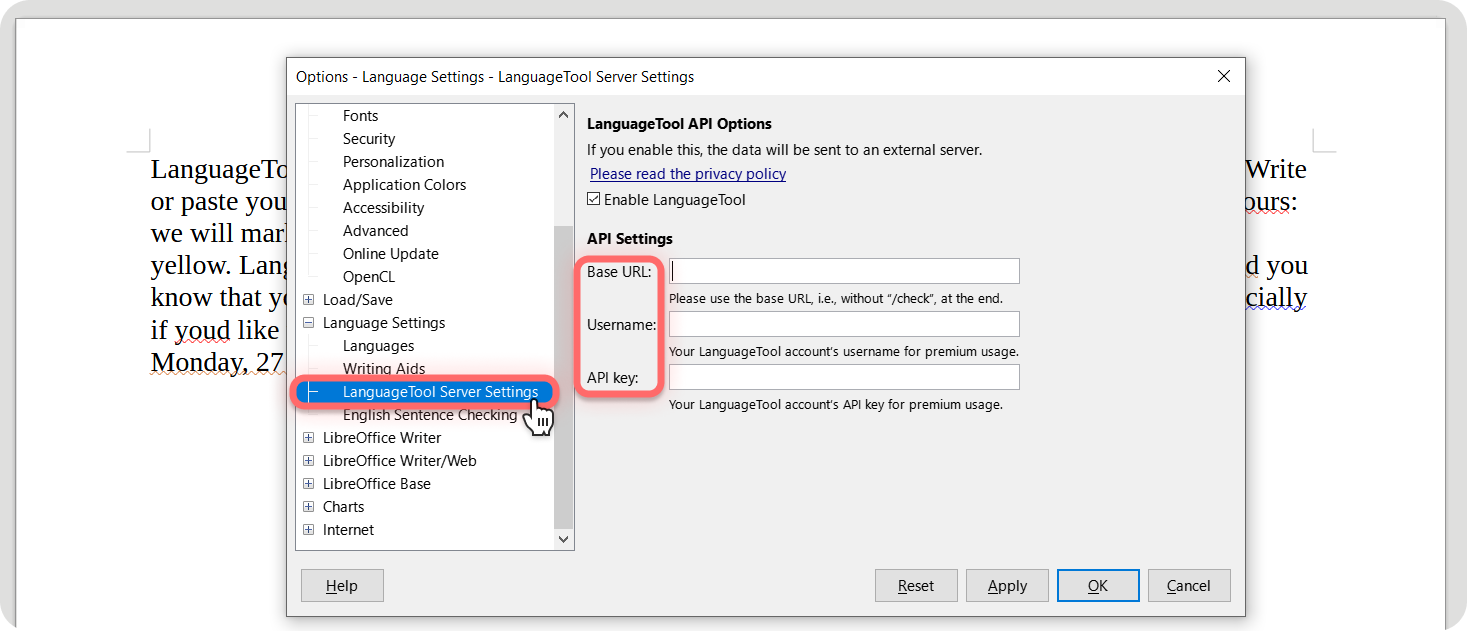Open Help for this dialog
The width and height of the screenshot is (1467, 631).
pos(342,586)
